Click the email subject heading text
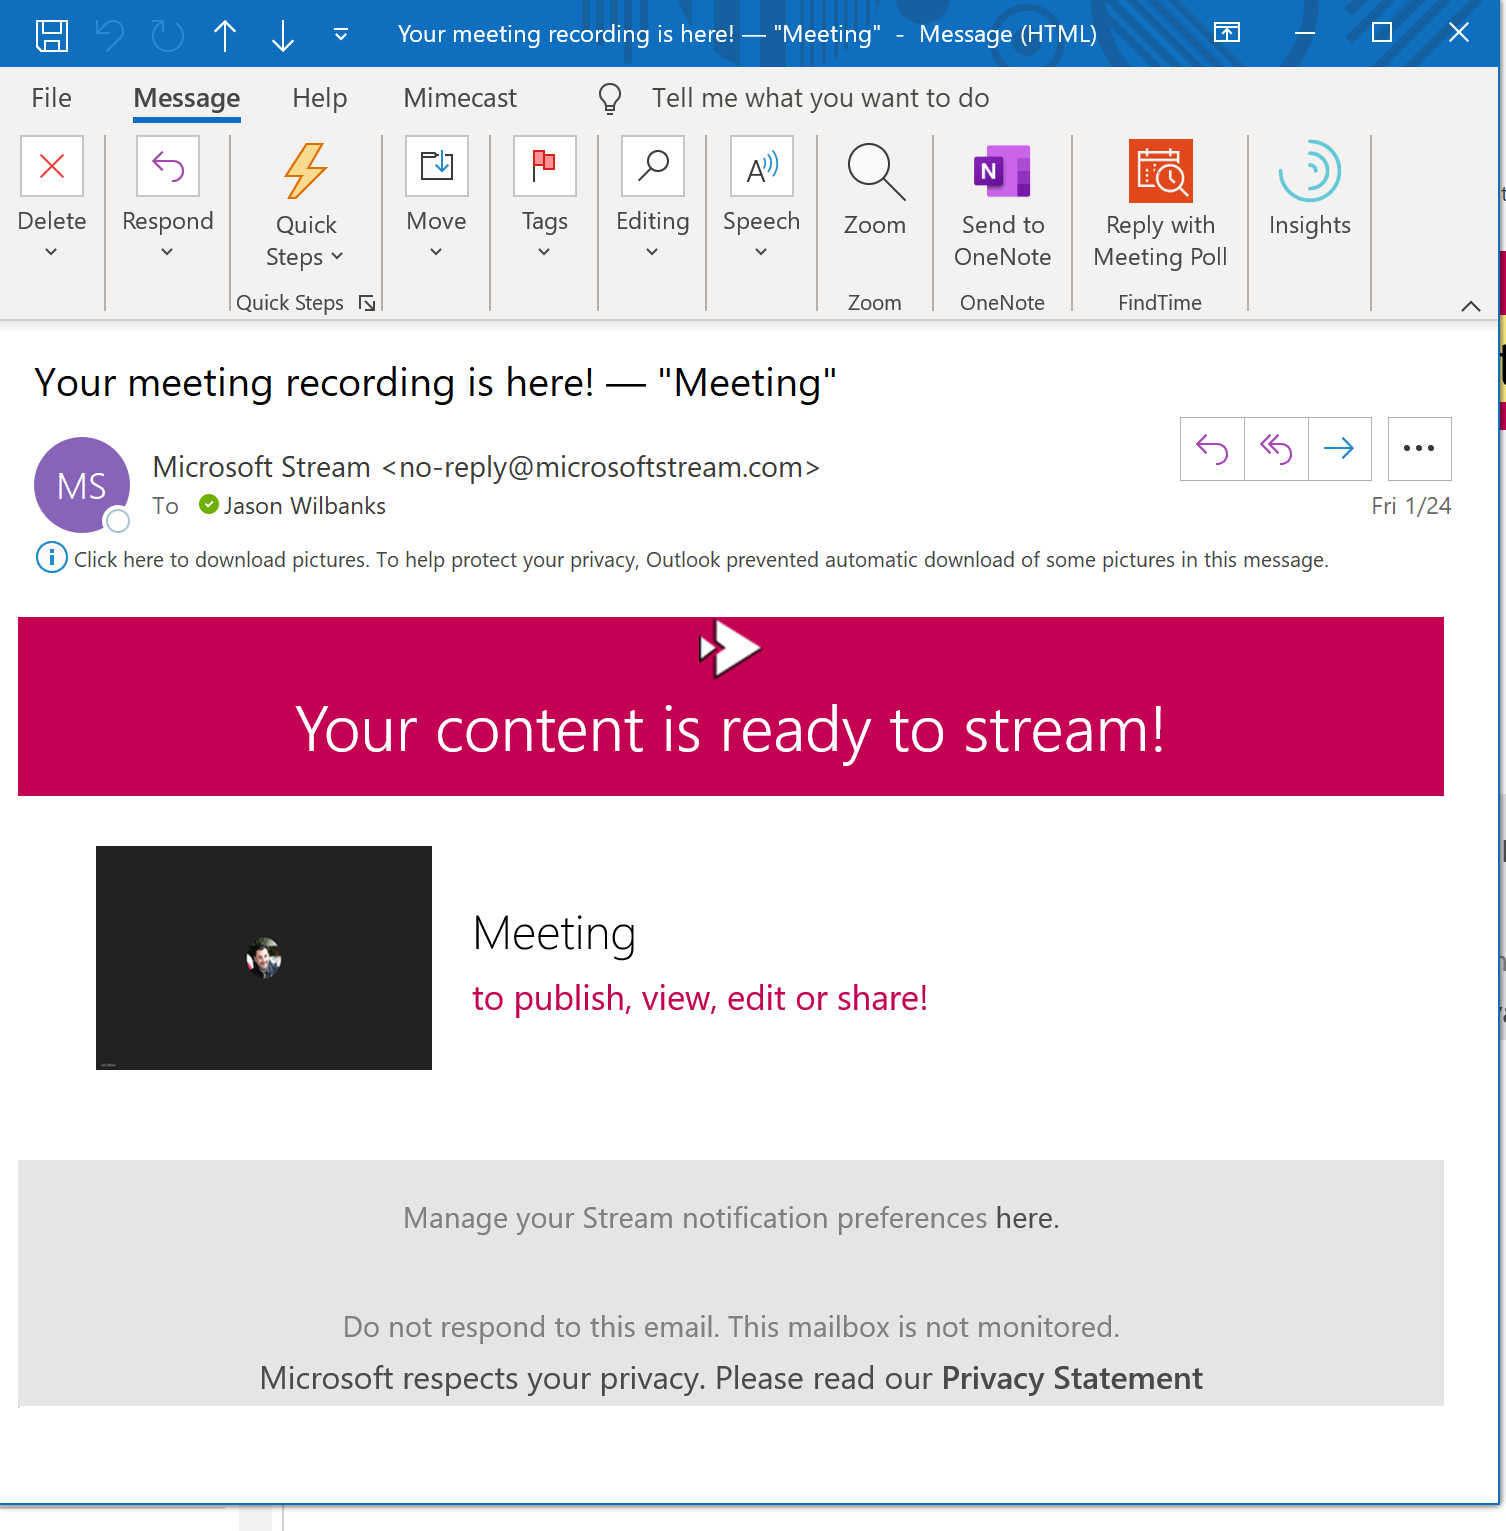The height and width of the screenshot is (1531, 1506). click(435, 383)
